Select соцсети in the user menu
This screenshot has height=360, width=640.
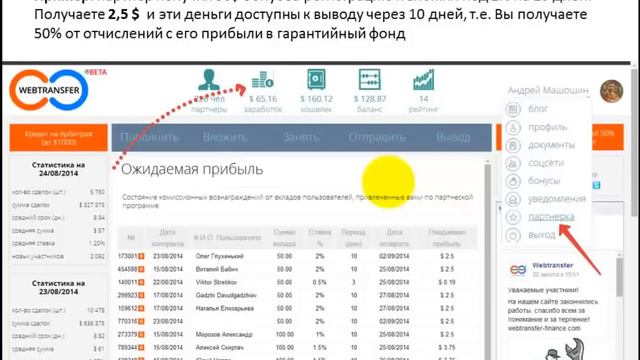546,163
